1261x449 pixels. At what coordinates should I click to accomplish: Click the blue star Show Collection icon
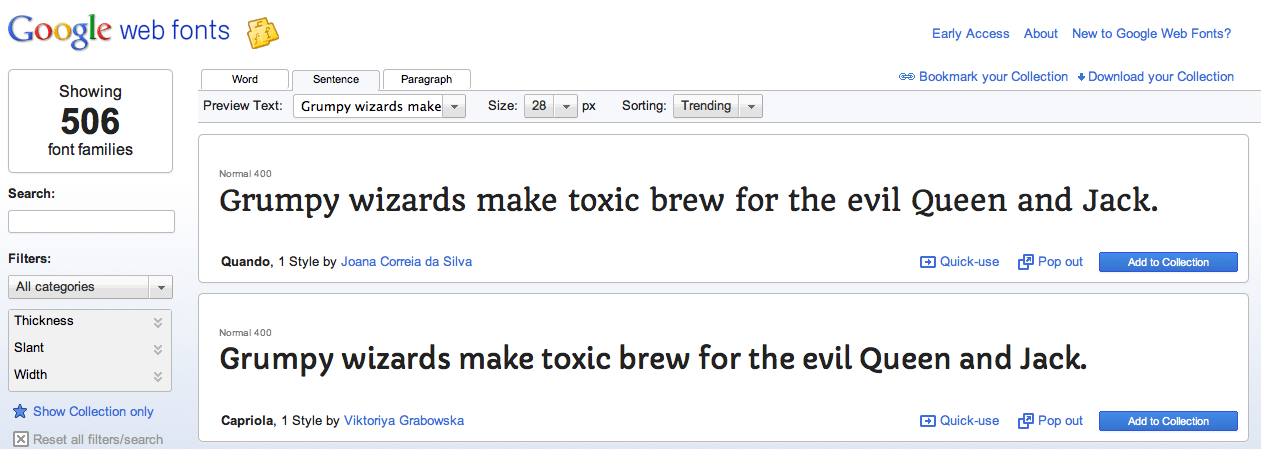pyautogui.click(x=20, y=412)
